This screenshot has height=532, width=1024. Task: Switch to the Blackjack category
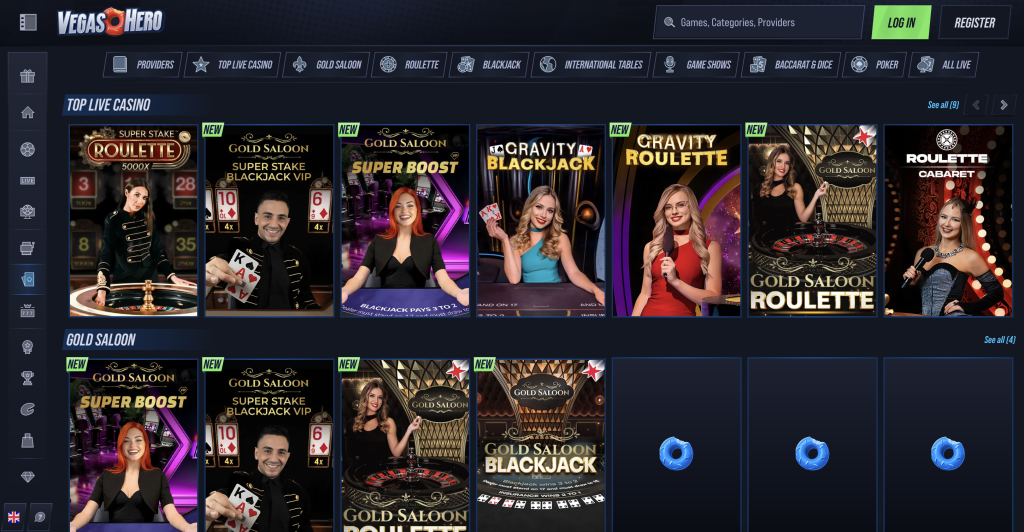pyautogui.click(x=489, y=65)
